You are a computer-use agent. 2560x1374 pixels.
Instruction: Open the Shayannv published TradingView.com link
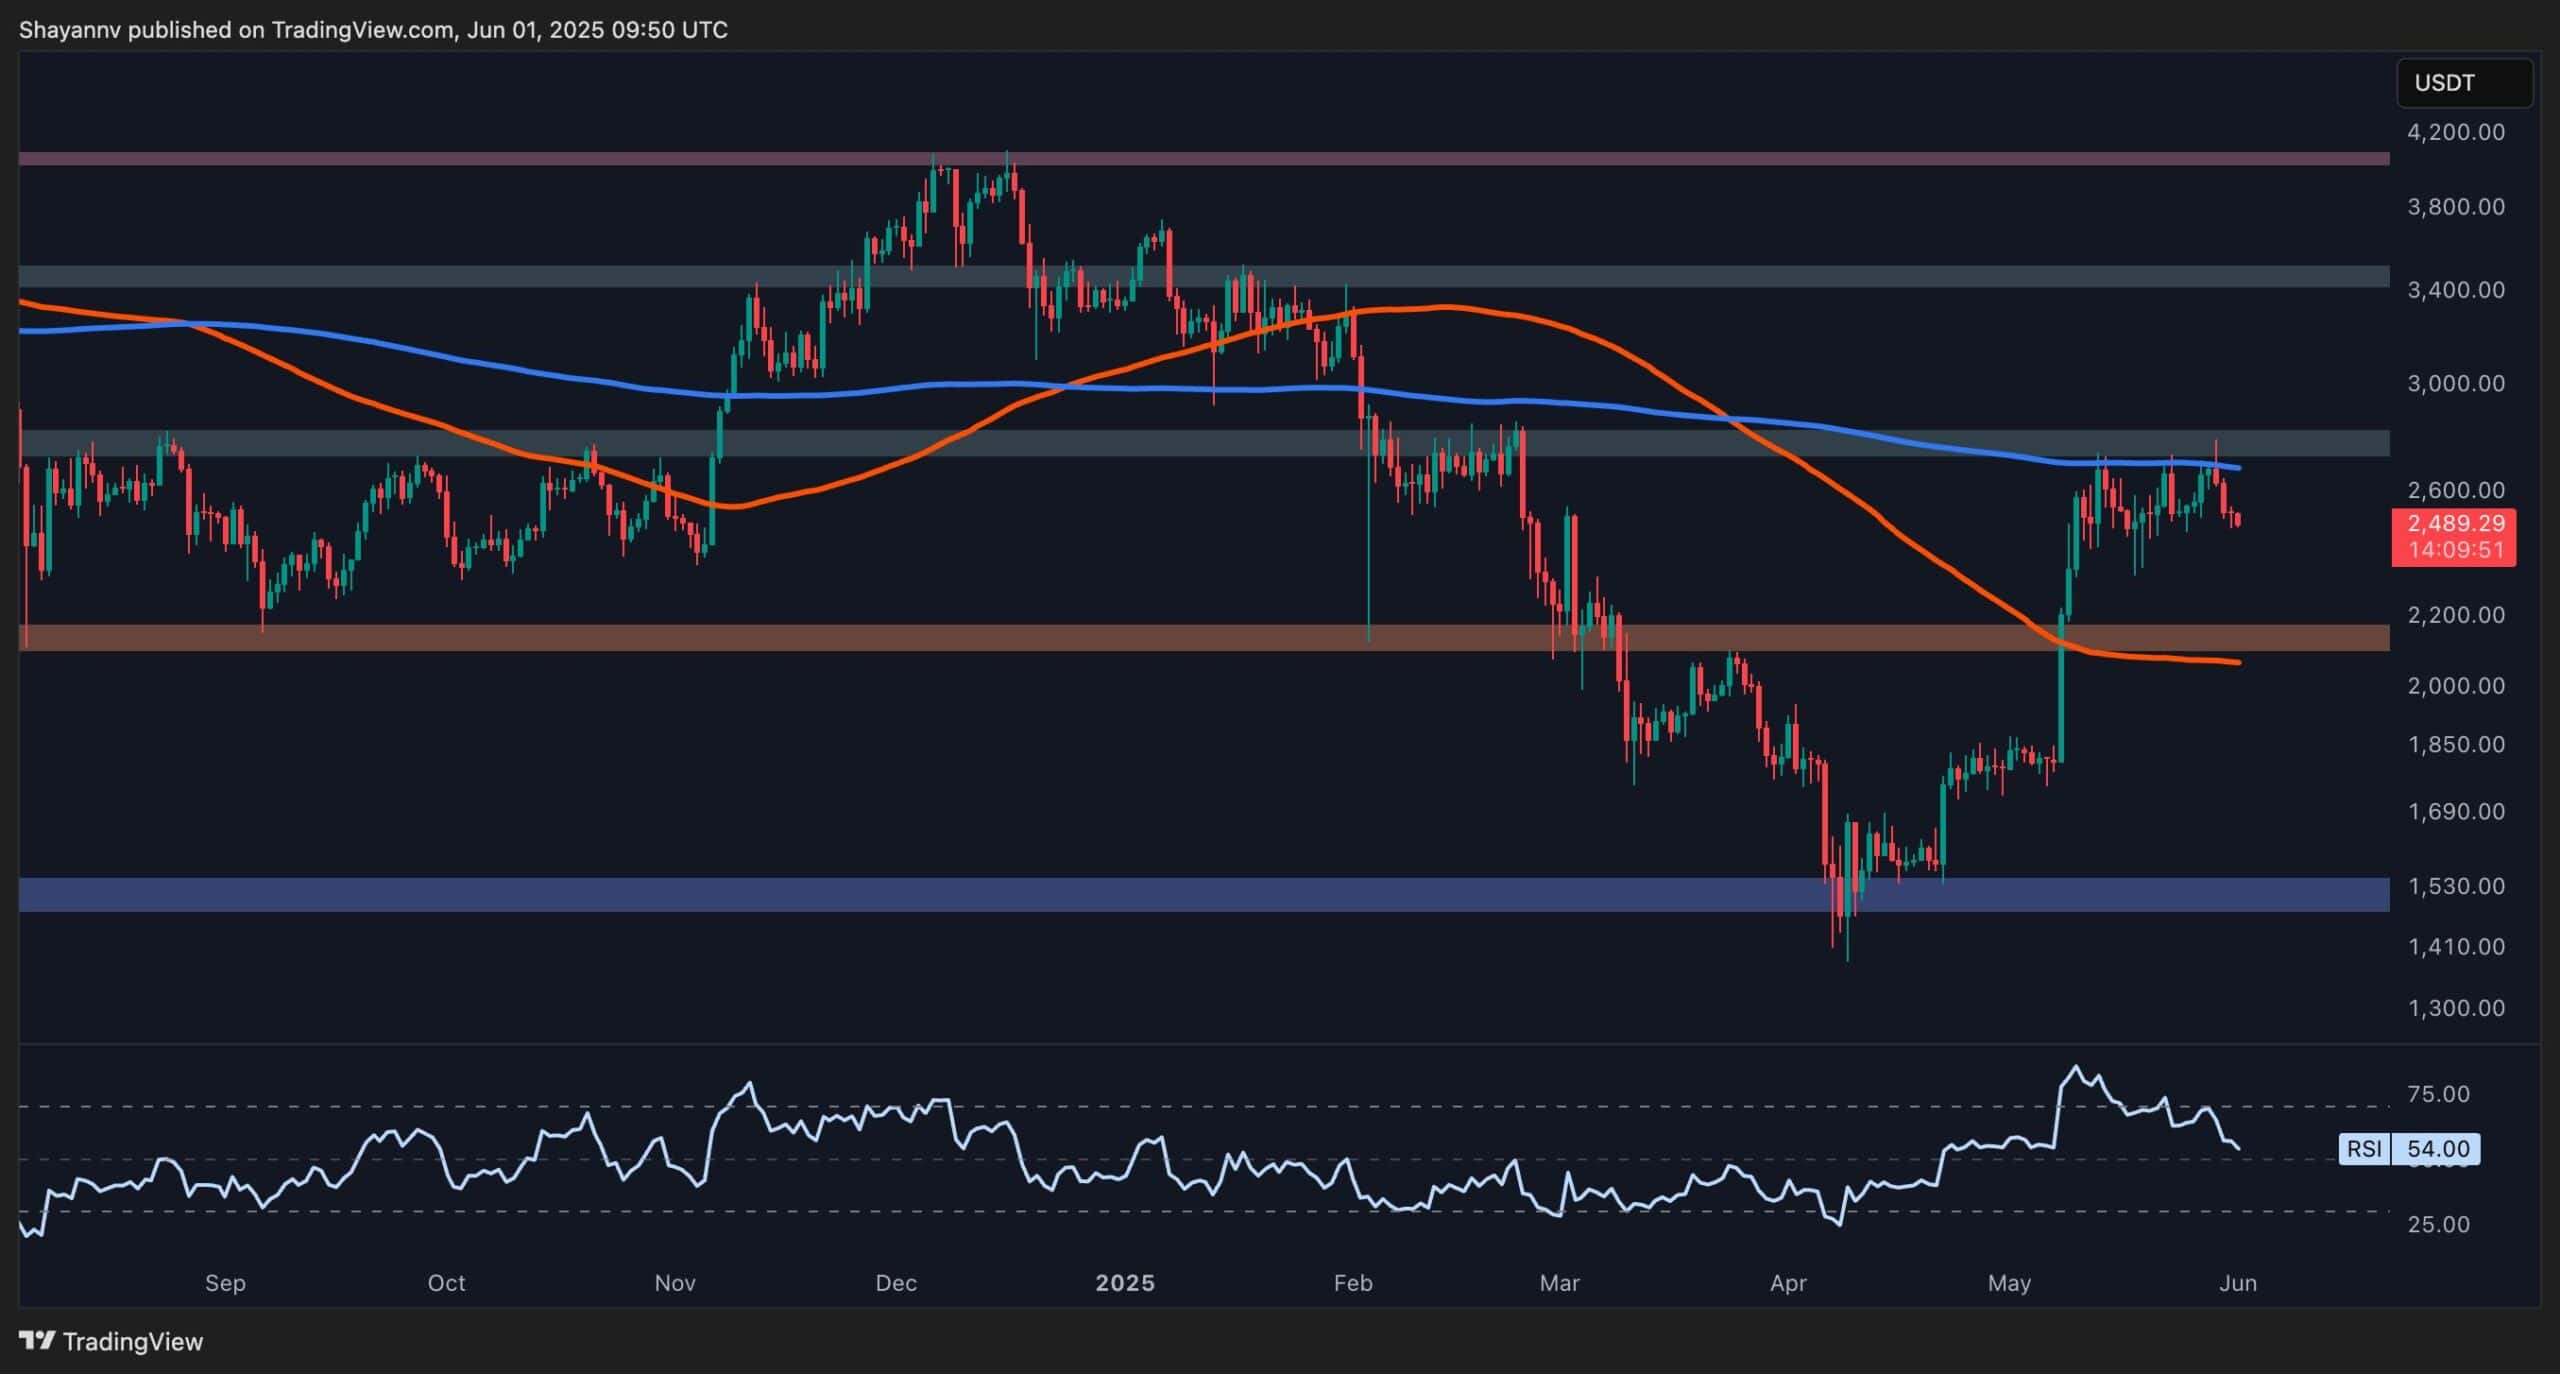(x=370, y=29)
